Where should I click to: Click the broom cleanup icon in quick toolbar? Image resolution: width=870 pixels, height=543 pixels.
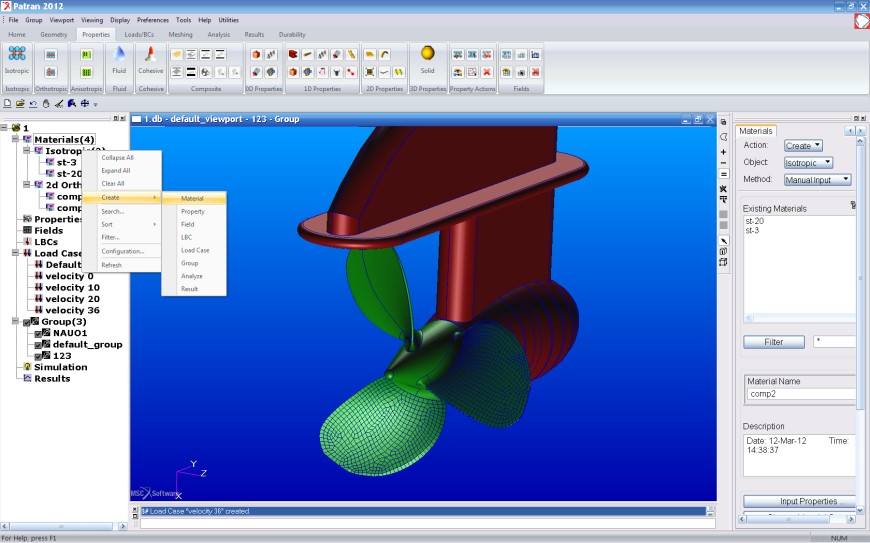click(59, 104)
